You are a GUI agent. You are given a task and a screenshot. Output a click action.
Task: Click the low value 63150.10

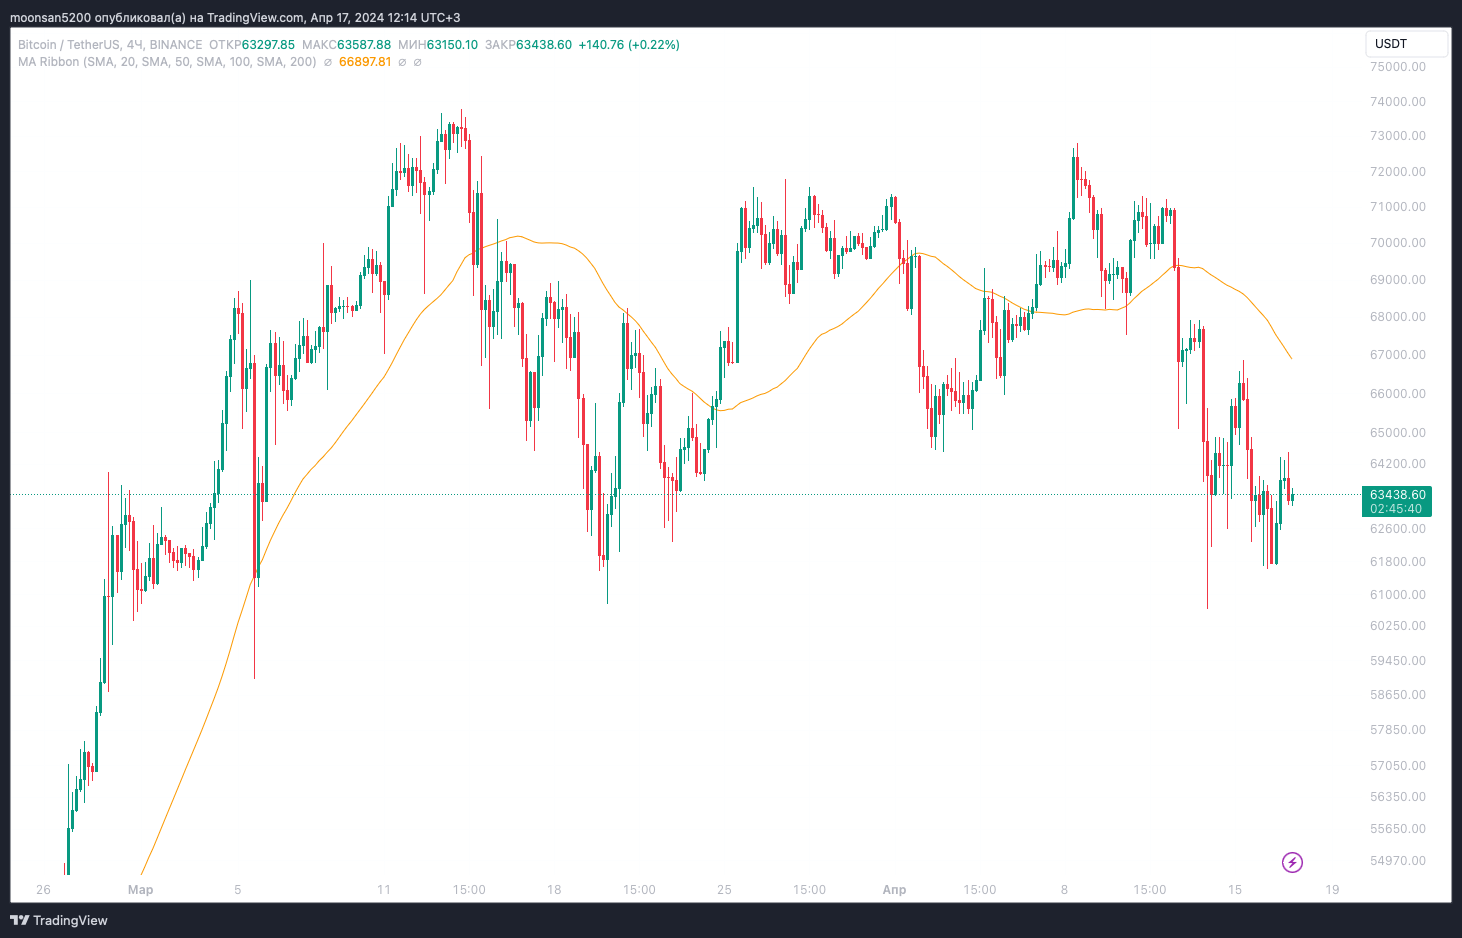tap(452, 45)
